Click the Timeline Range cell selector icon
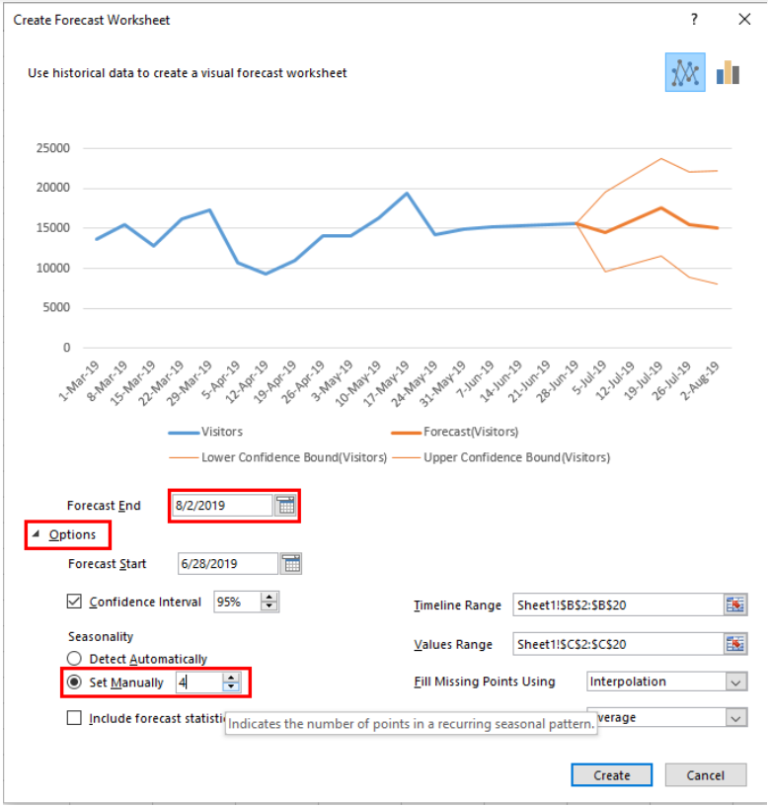This screenshot has height=806, width=768. 736,605
